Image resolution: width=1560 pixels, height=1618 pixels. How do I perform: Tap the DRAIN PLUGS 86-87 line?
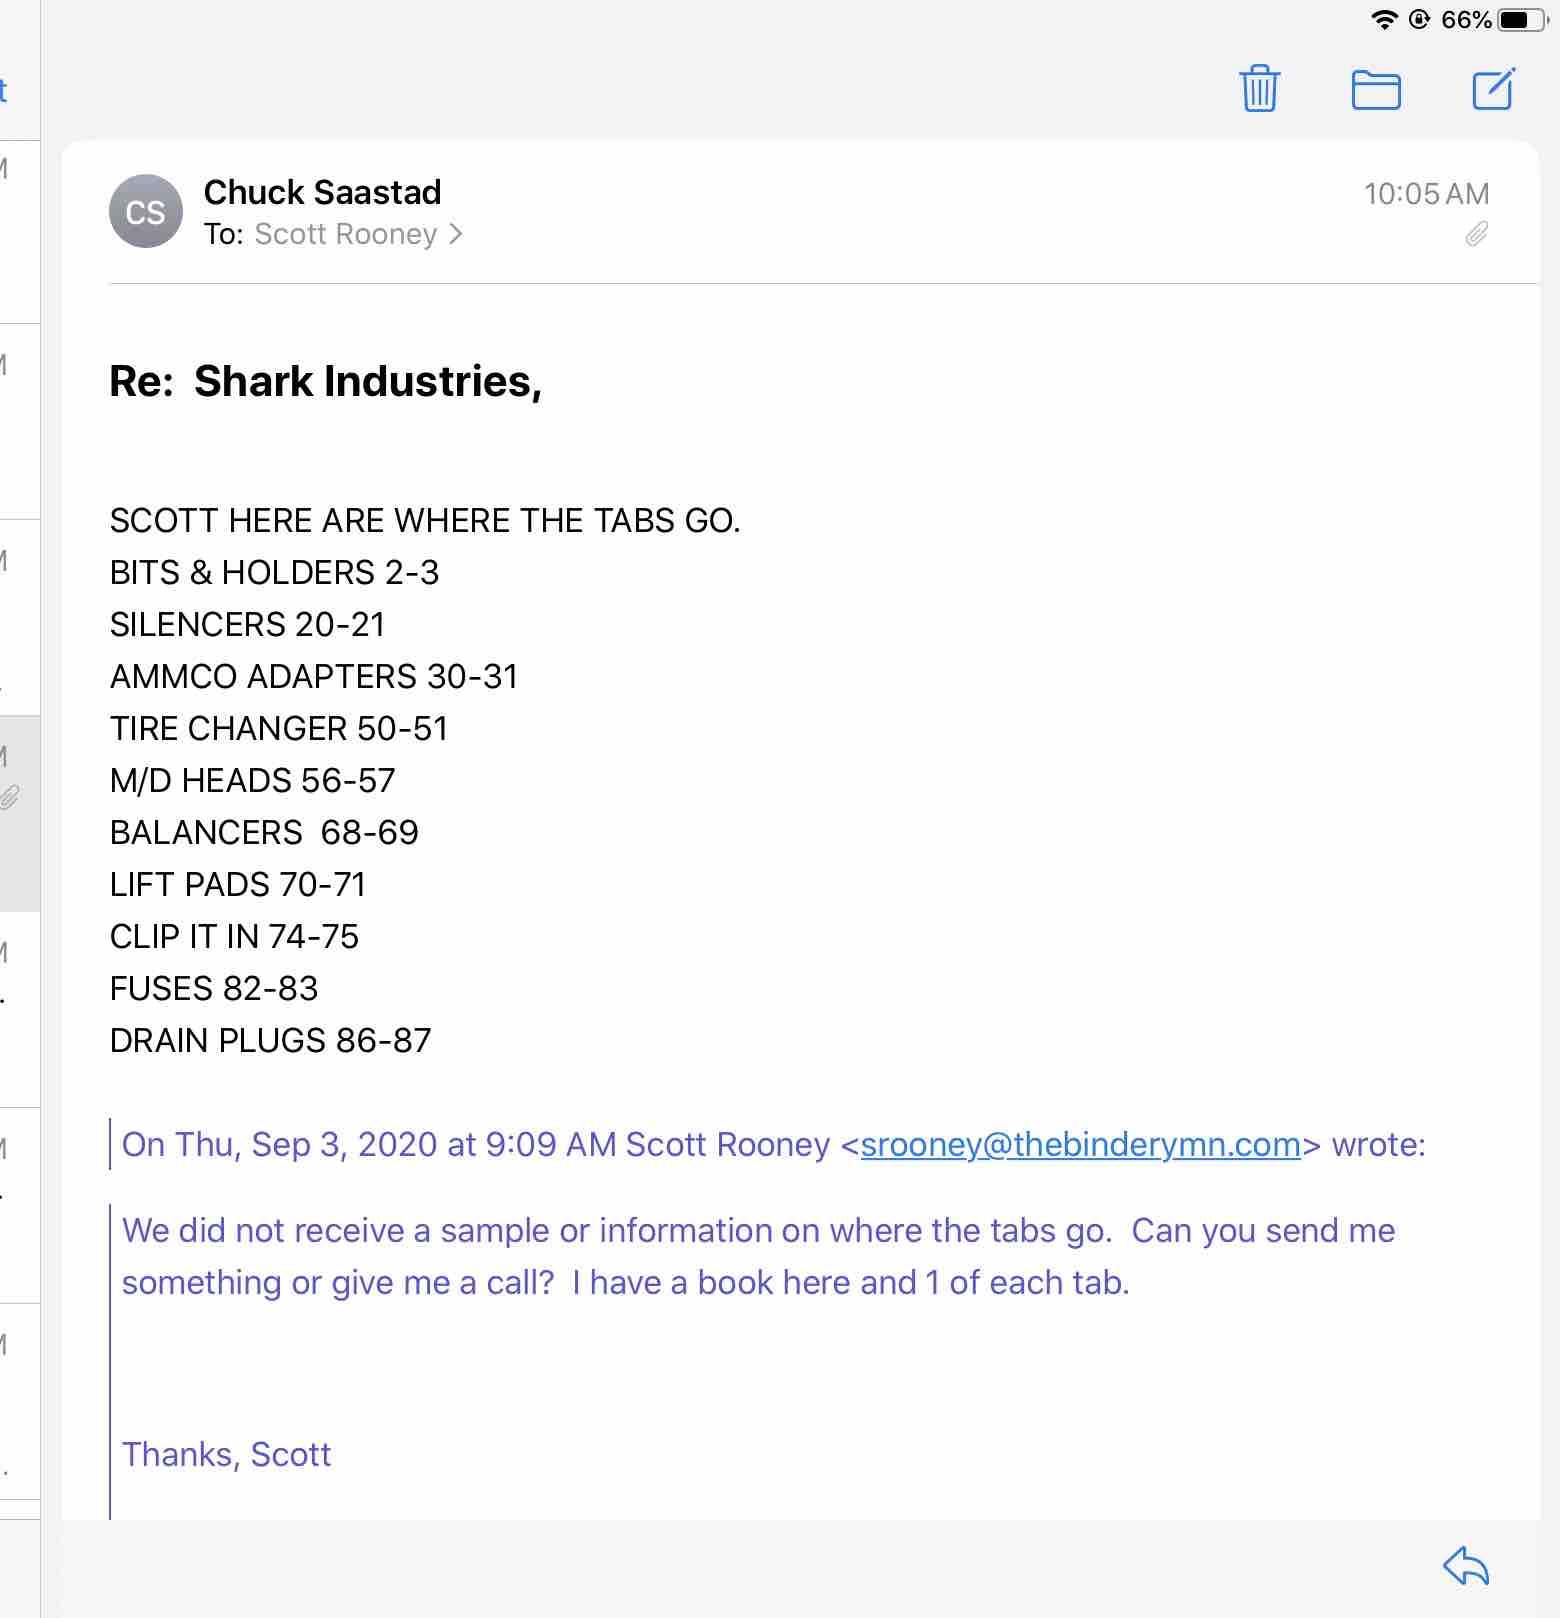270,1040
